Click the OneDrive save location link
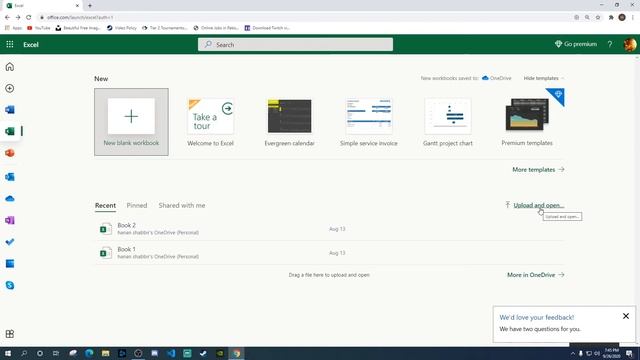The height and width of the screenshot is (360, 640). [497, 78]
